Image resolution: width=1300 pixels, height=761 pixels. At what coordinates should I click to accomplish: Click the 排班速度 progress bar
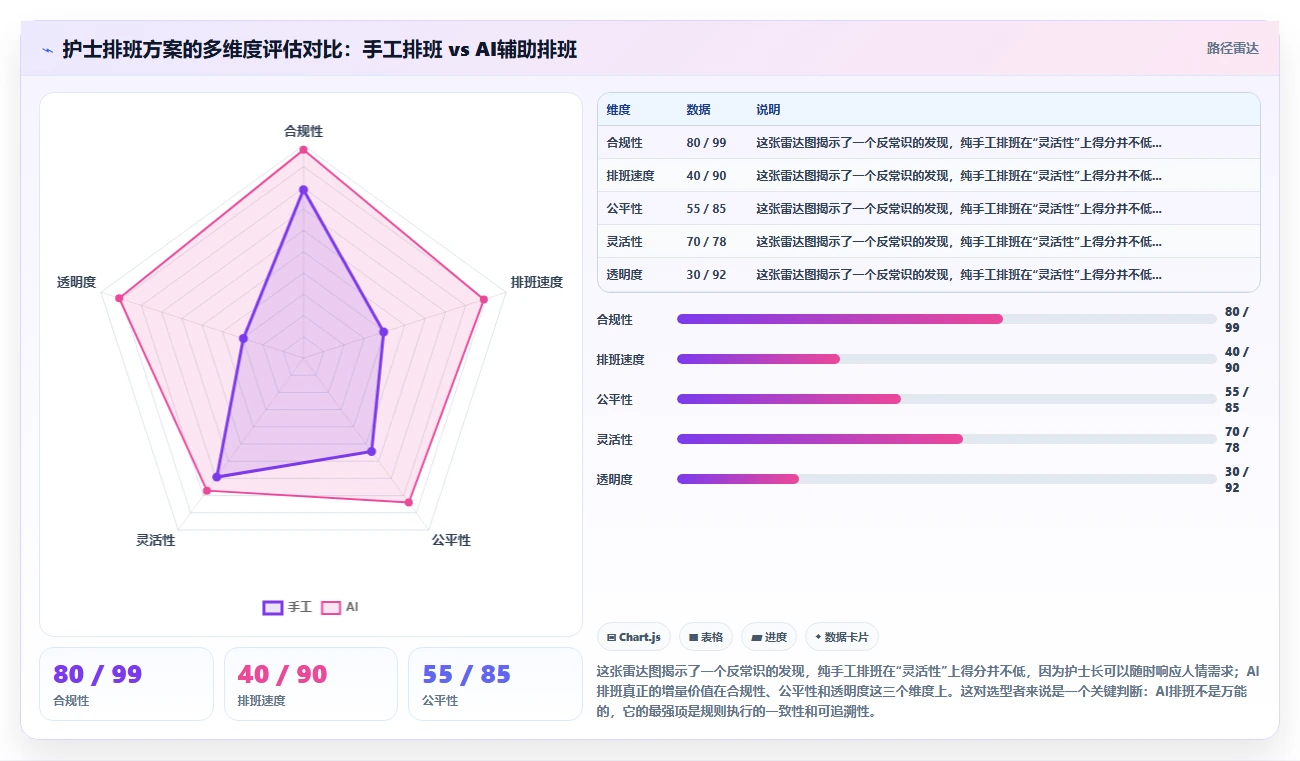coord(947,359)
